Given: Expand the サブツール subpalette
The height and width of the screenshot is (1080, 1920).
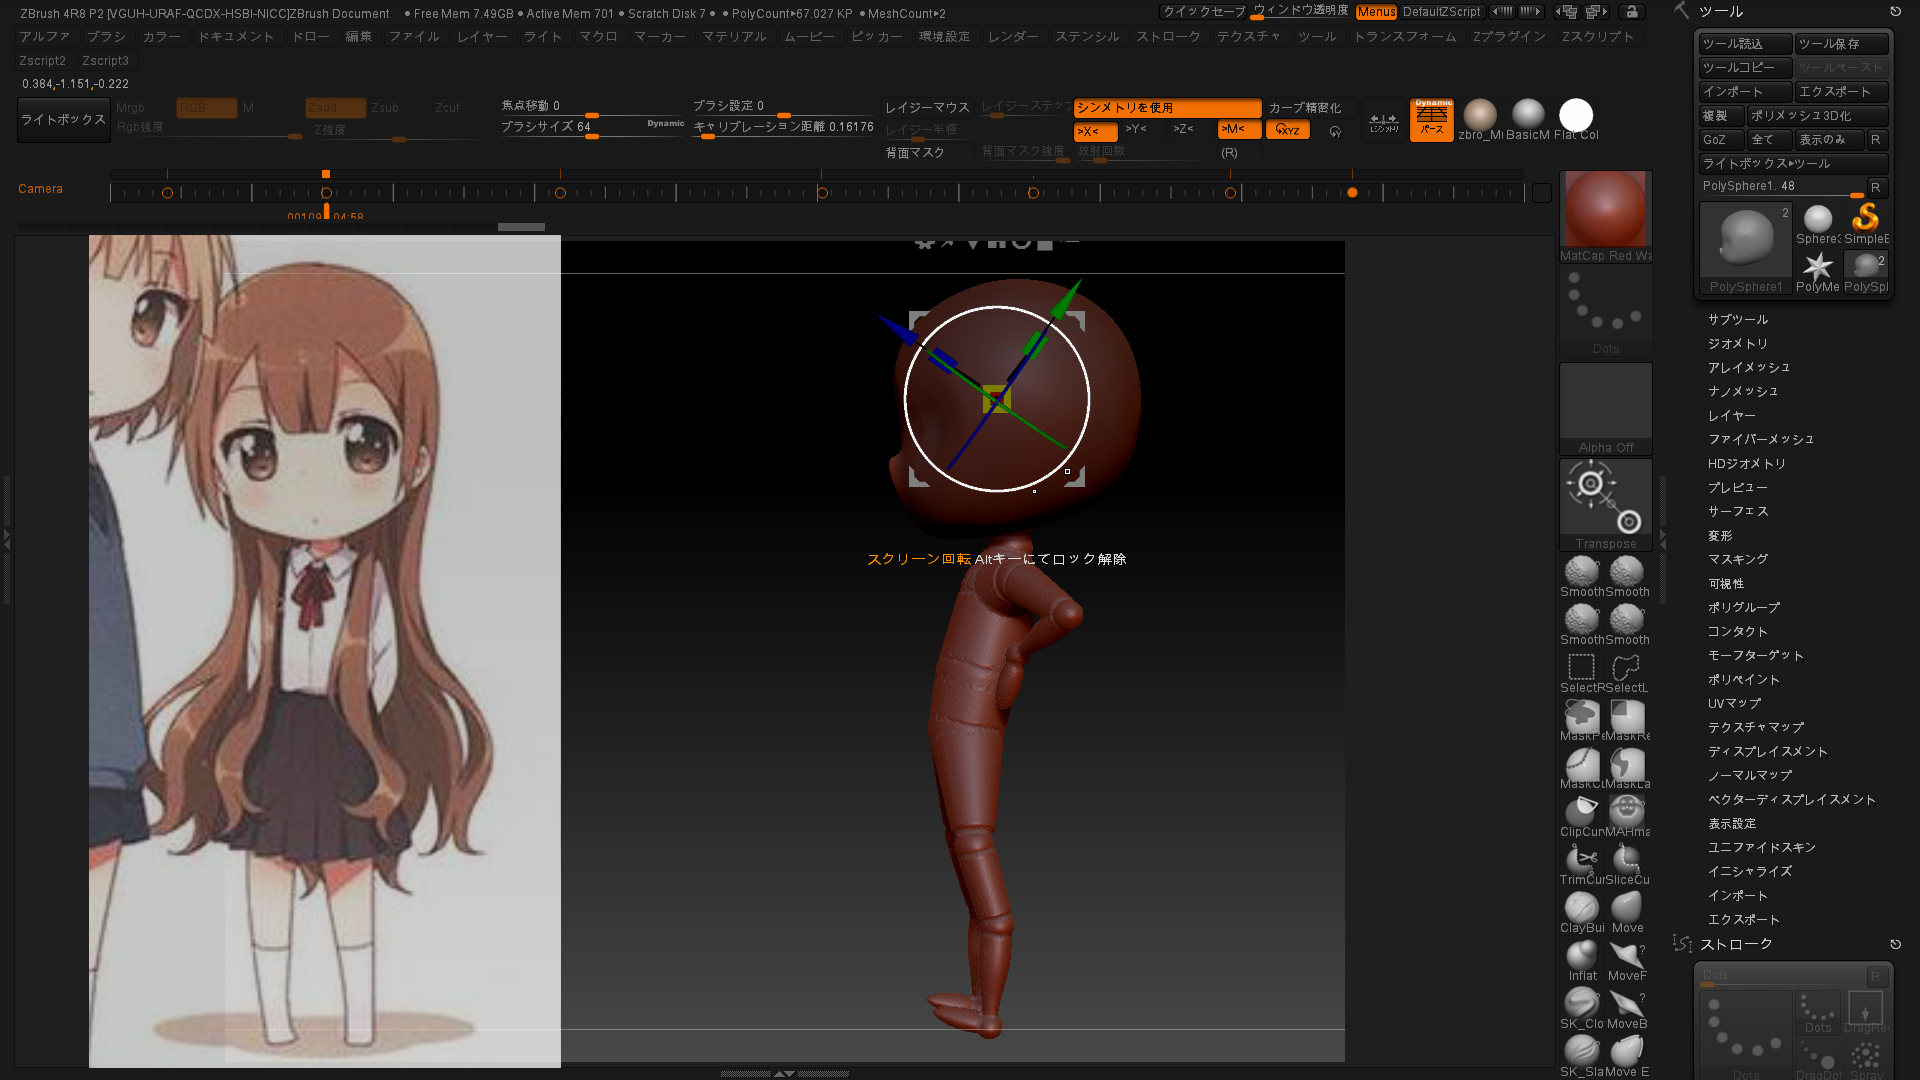Looking at the screenshot, I should click(1737, 320).
